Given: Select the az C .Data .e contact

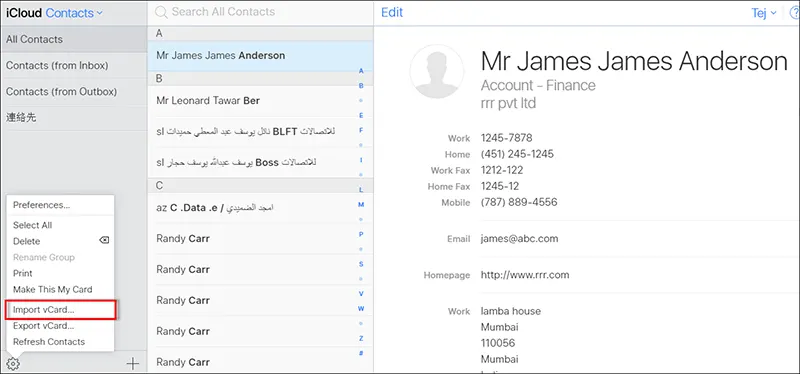Looking at the screenshot, I should click(261, 208).
